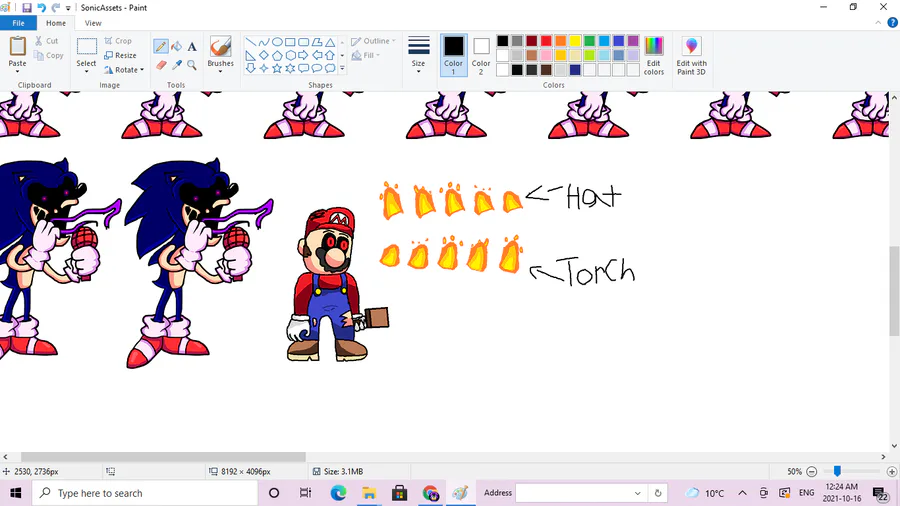Click the Undo icon in title bar
900x506 pixels.
click(x=41, y=7)
